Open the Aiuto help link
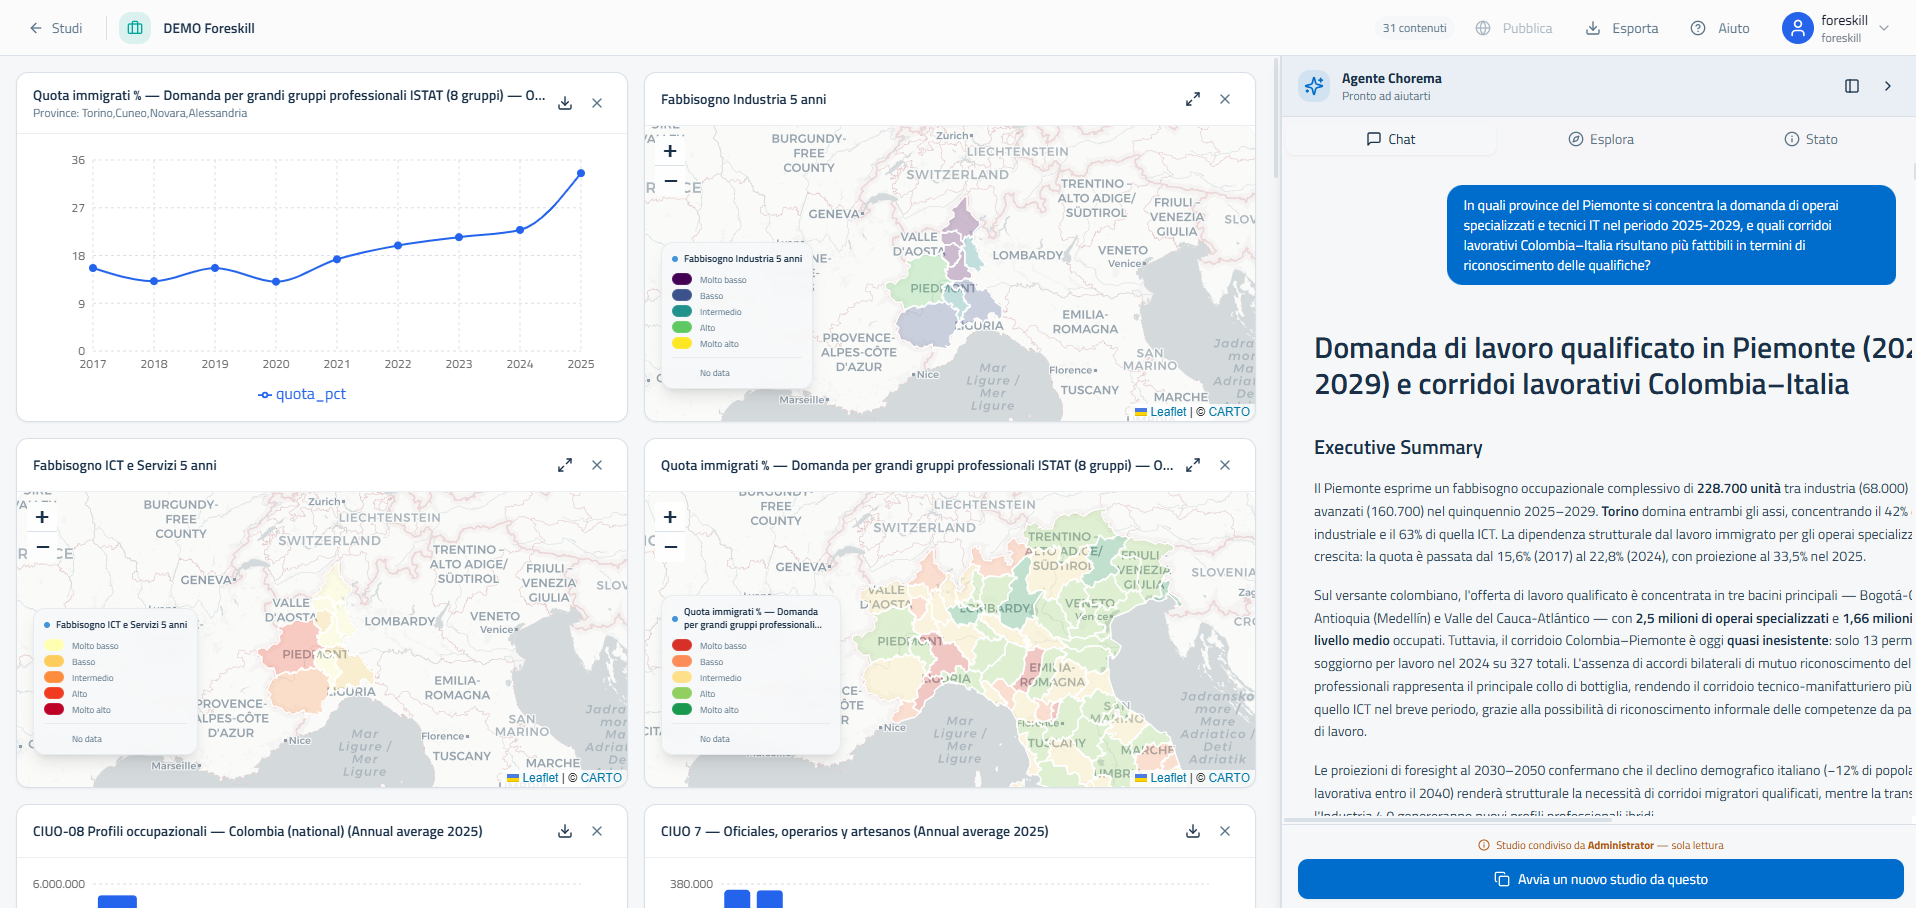 1720,28
